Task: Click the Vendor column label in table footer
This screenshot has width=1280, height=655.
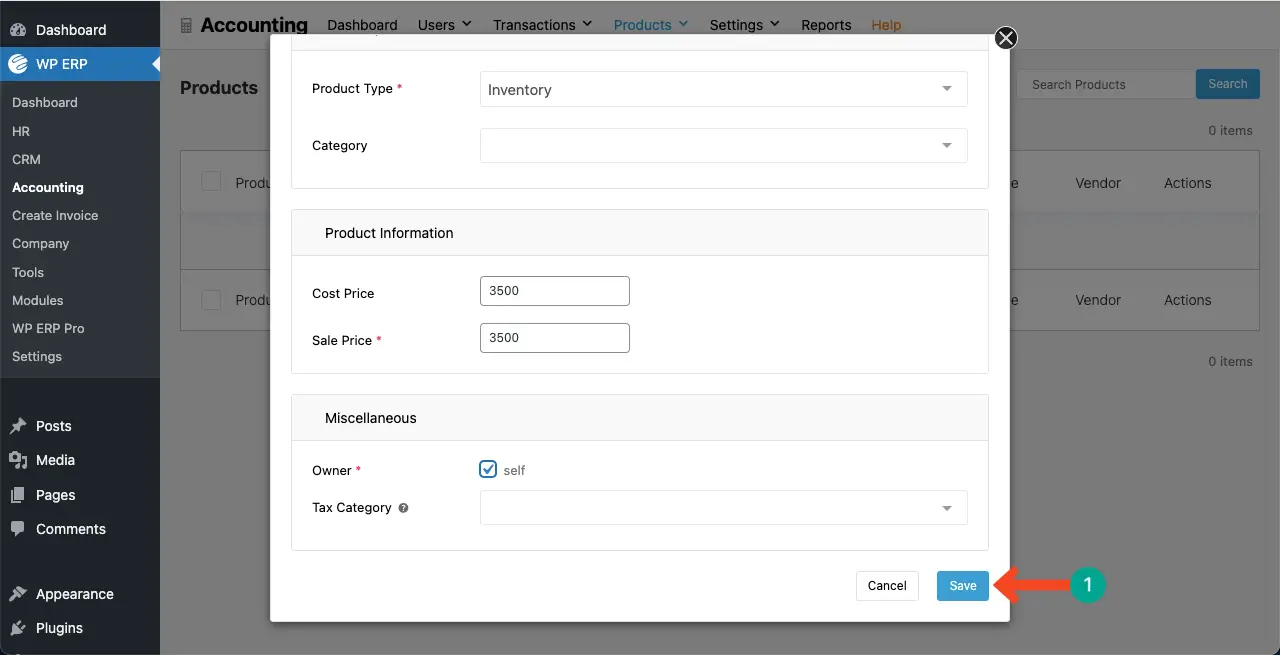Action: 1098,300
